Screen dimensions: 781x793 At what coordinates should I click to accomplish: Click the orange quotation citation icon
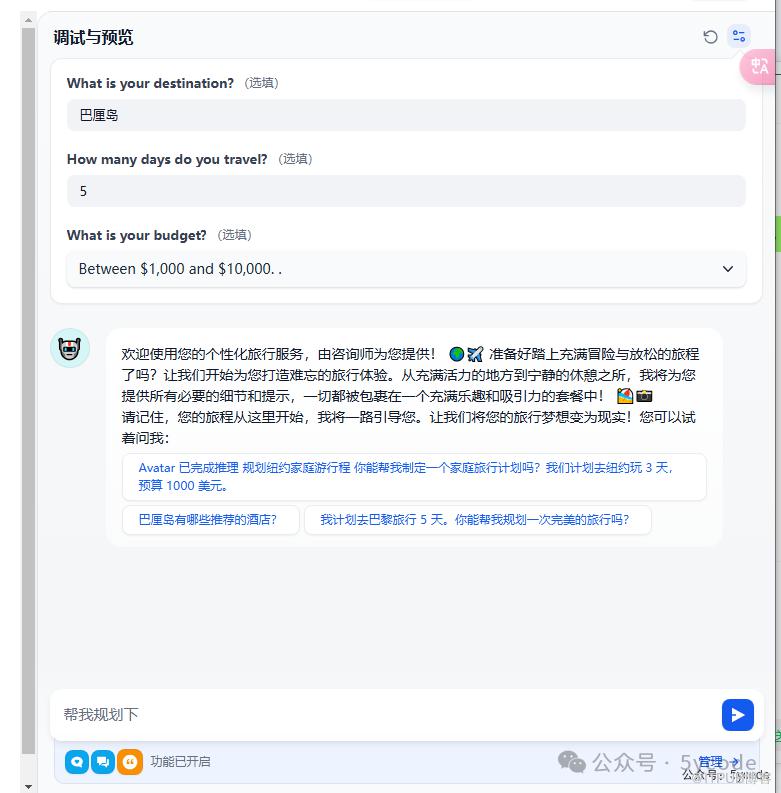point(129,762)
